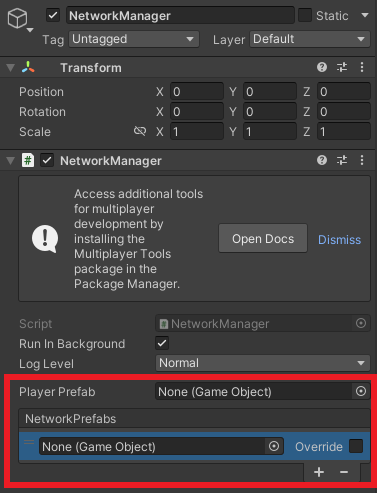Click the NetworkManager script hash icon
This screenshot has width=377, height=493.
pos(28,160)
